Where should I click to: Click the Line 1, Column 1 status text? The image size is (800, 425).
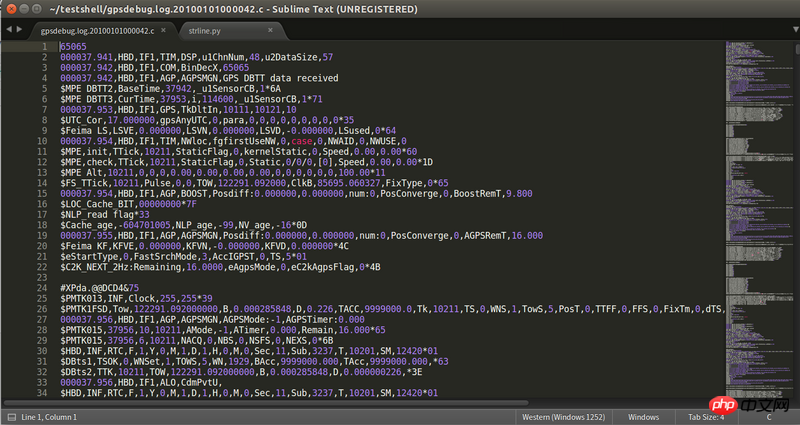(49, 417)
